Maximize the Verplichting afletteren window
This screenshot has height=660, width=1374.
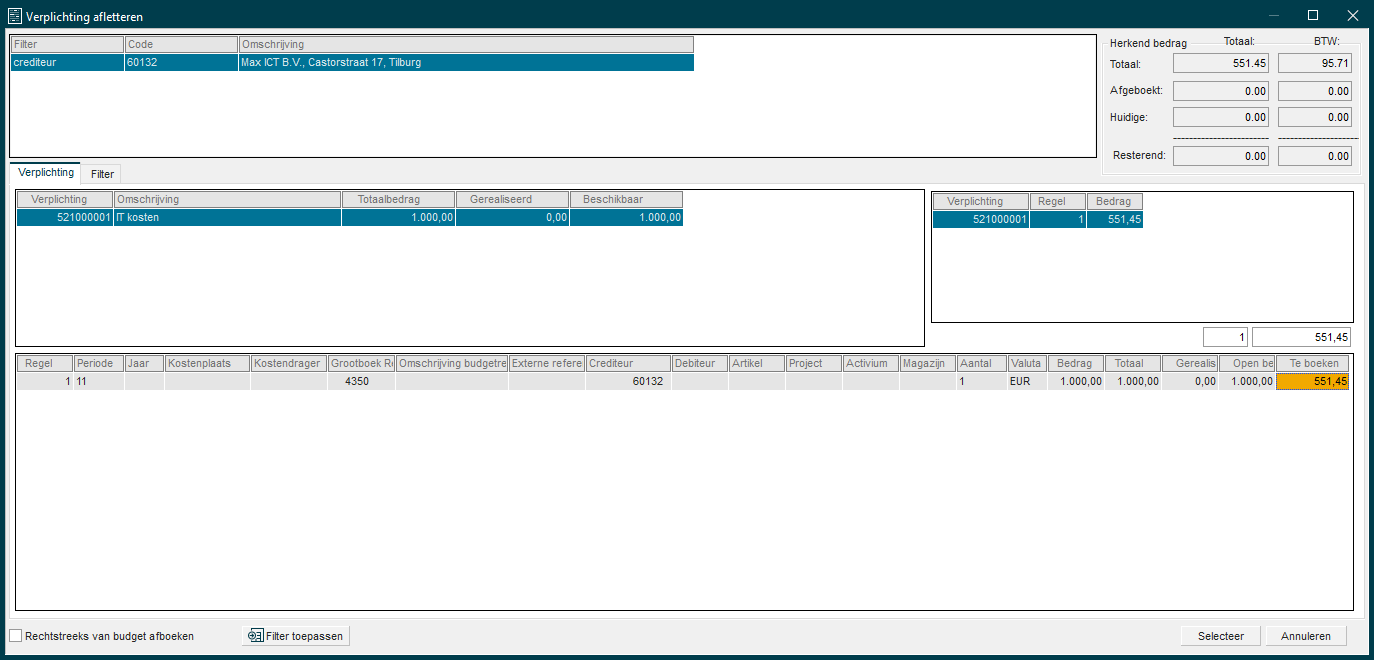point(1313,15)
